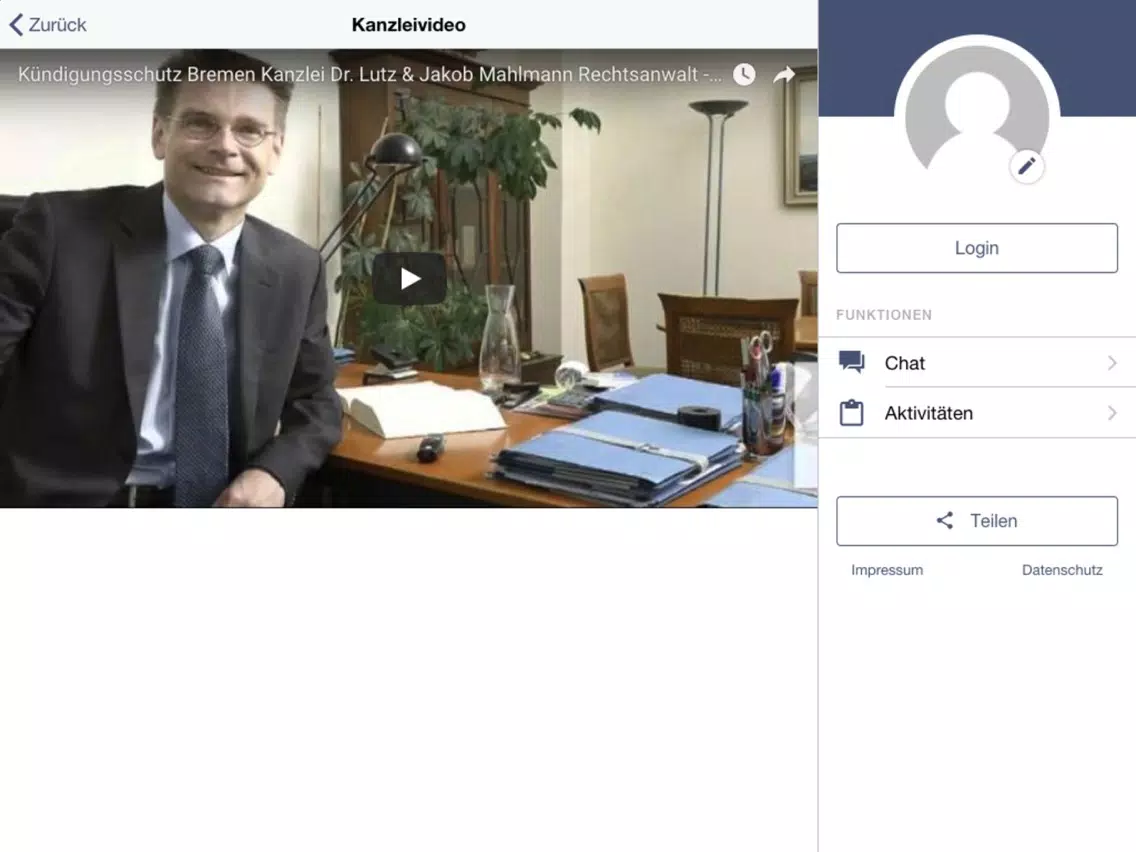Go back using the Zurück button
Viewport: 1136px width, 852px height.
(x=48, y=25)
